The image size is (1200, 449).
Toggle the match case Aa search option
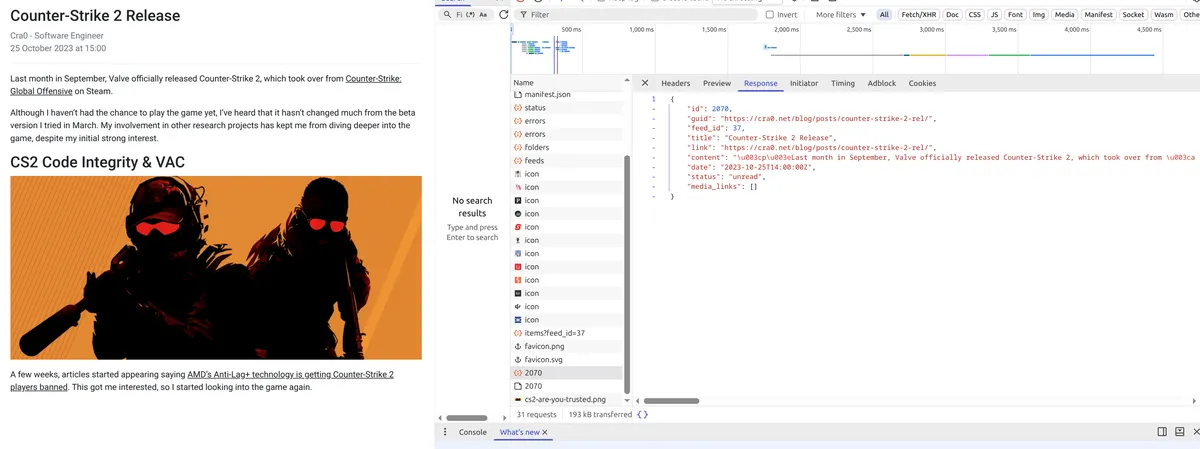click(x=484, y=15)
